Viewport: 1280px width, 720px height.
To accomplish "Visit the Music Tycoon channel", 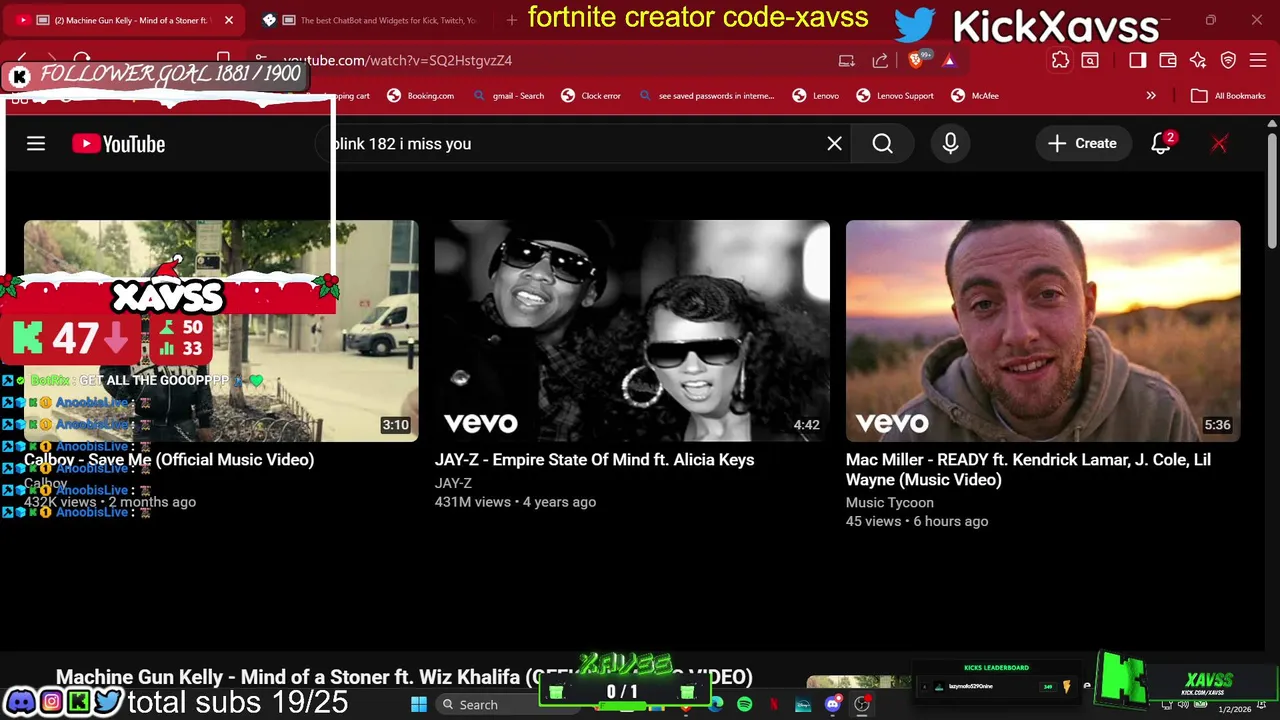I will point(890,503).
